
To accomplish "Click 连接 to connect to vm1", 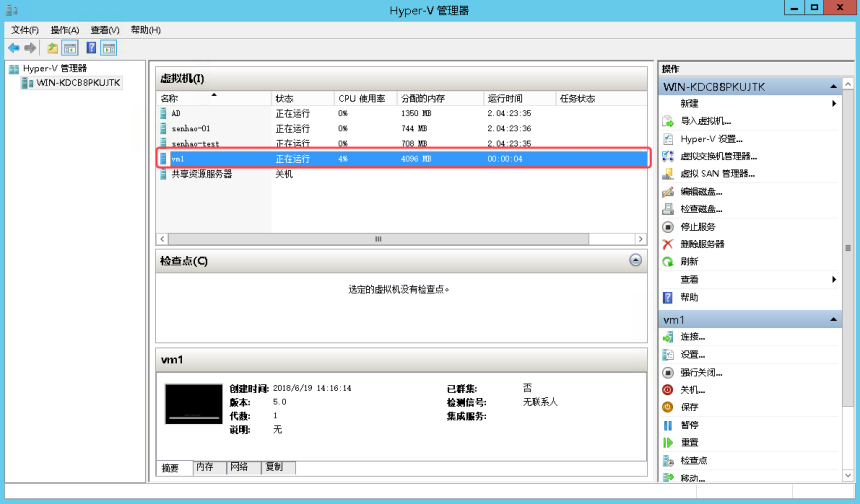I will click(693, 337).
